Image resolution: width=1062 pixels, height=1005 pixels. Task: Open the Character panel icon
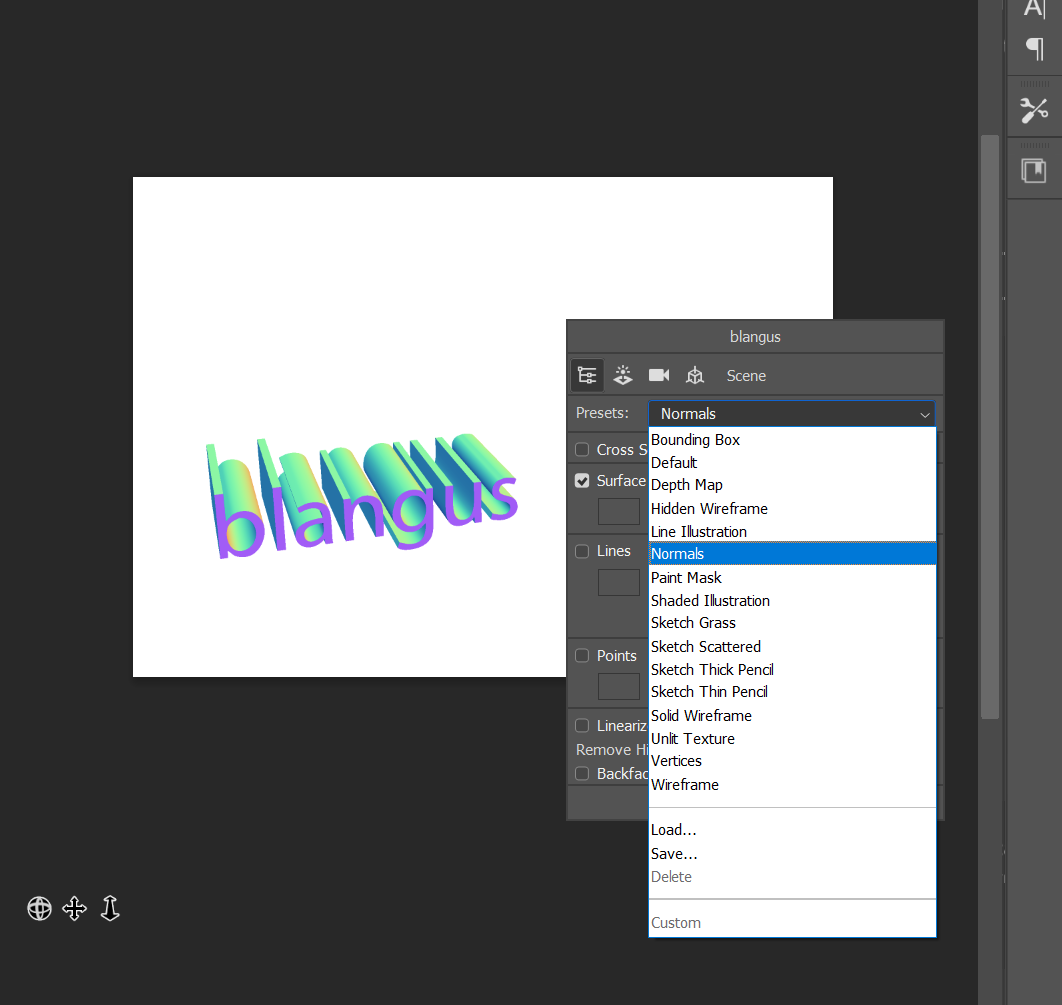[1034, 8]
